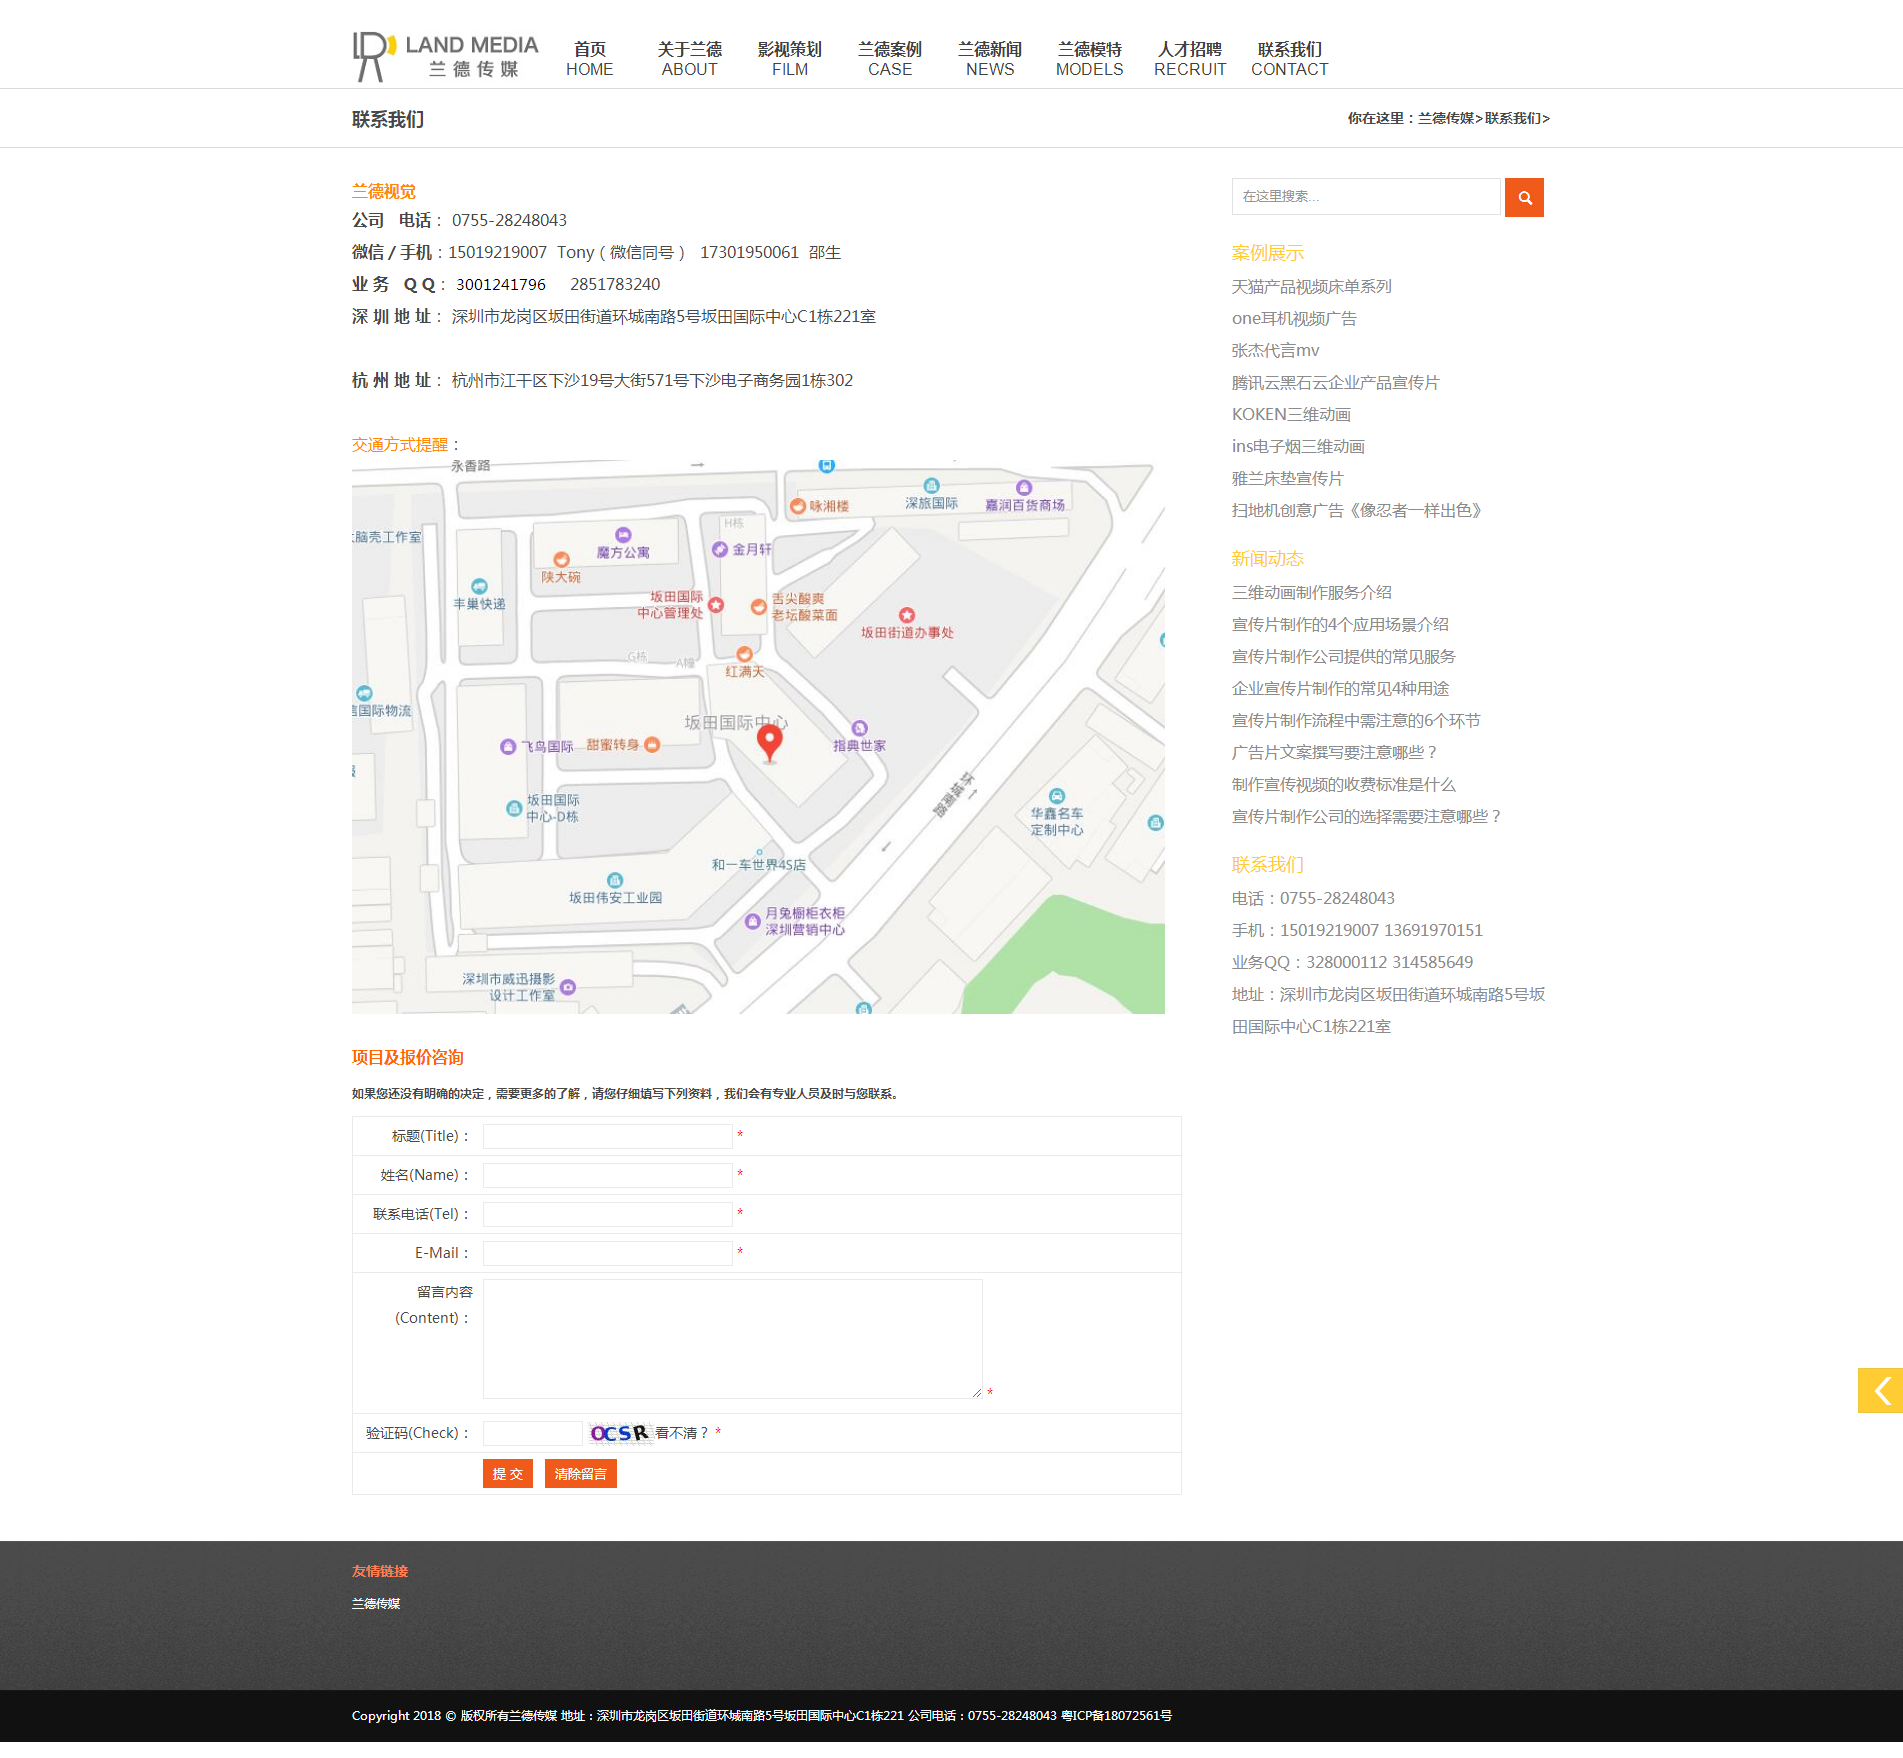
Task: Expand the yellow side panel arrow
Action: pyautogui.click(x=1880, y=1390)
